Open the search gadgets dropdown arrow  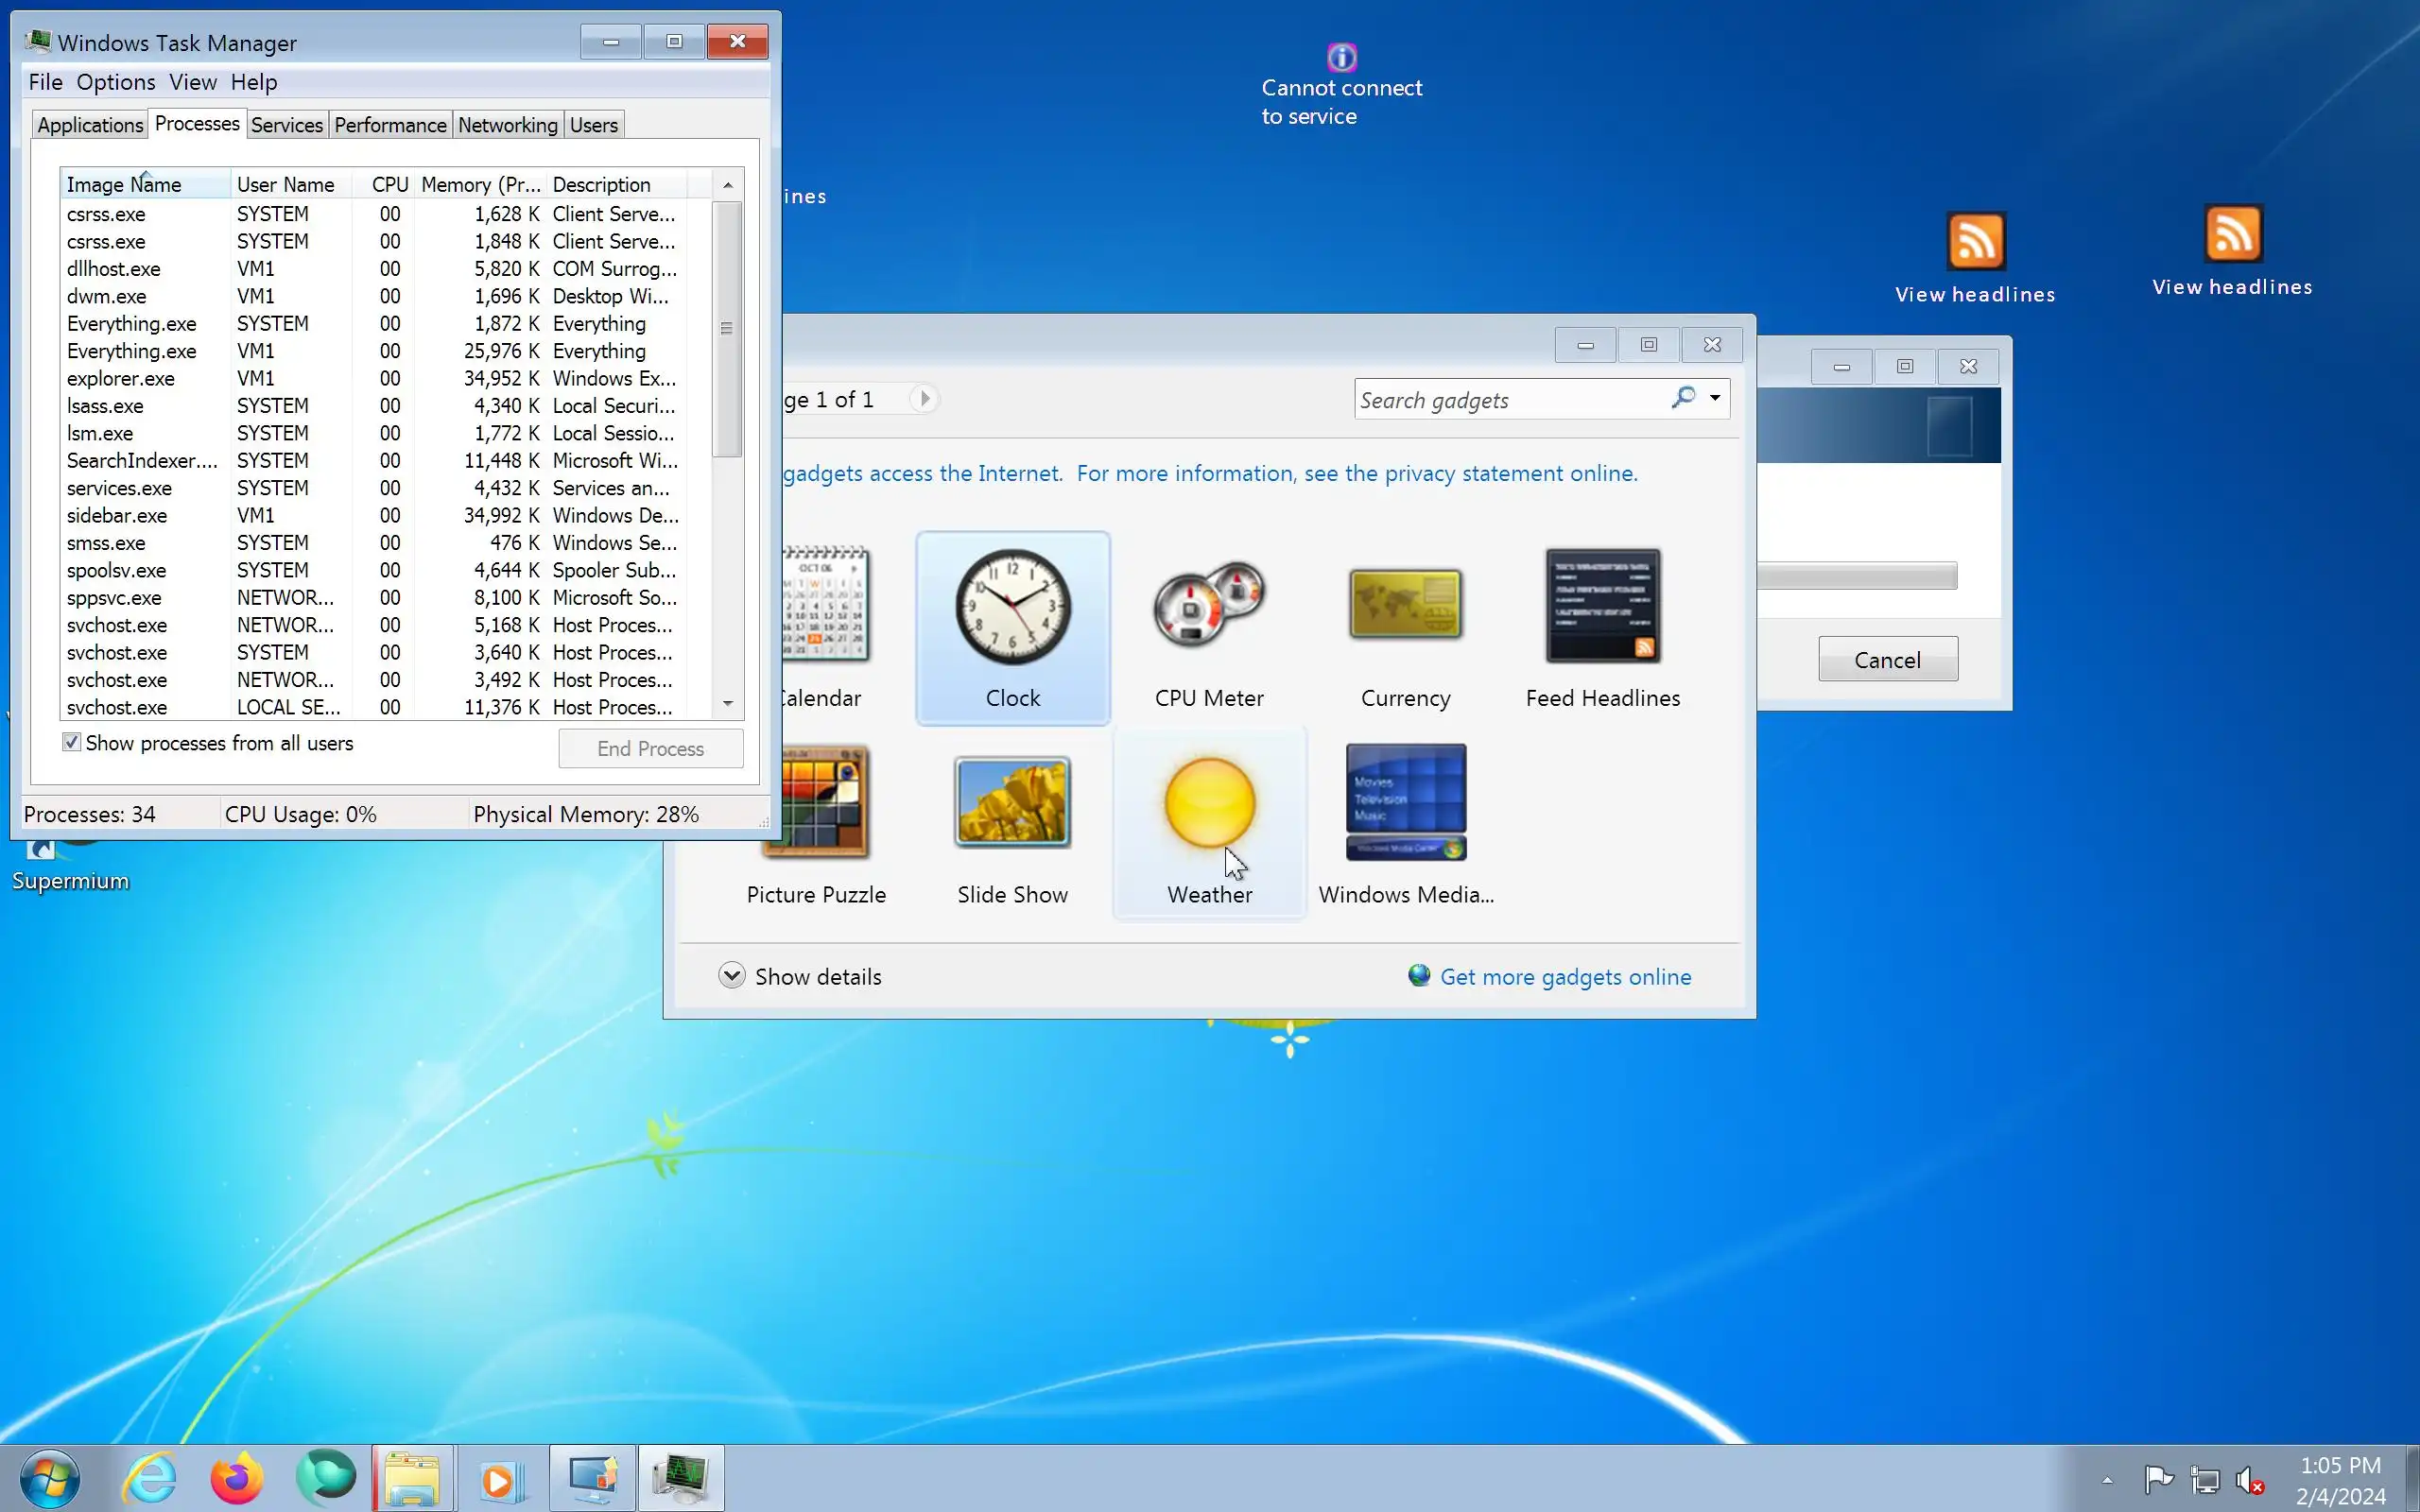tap(1715, 398)
